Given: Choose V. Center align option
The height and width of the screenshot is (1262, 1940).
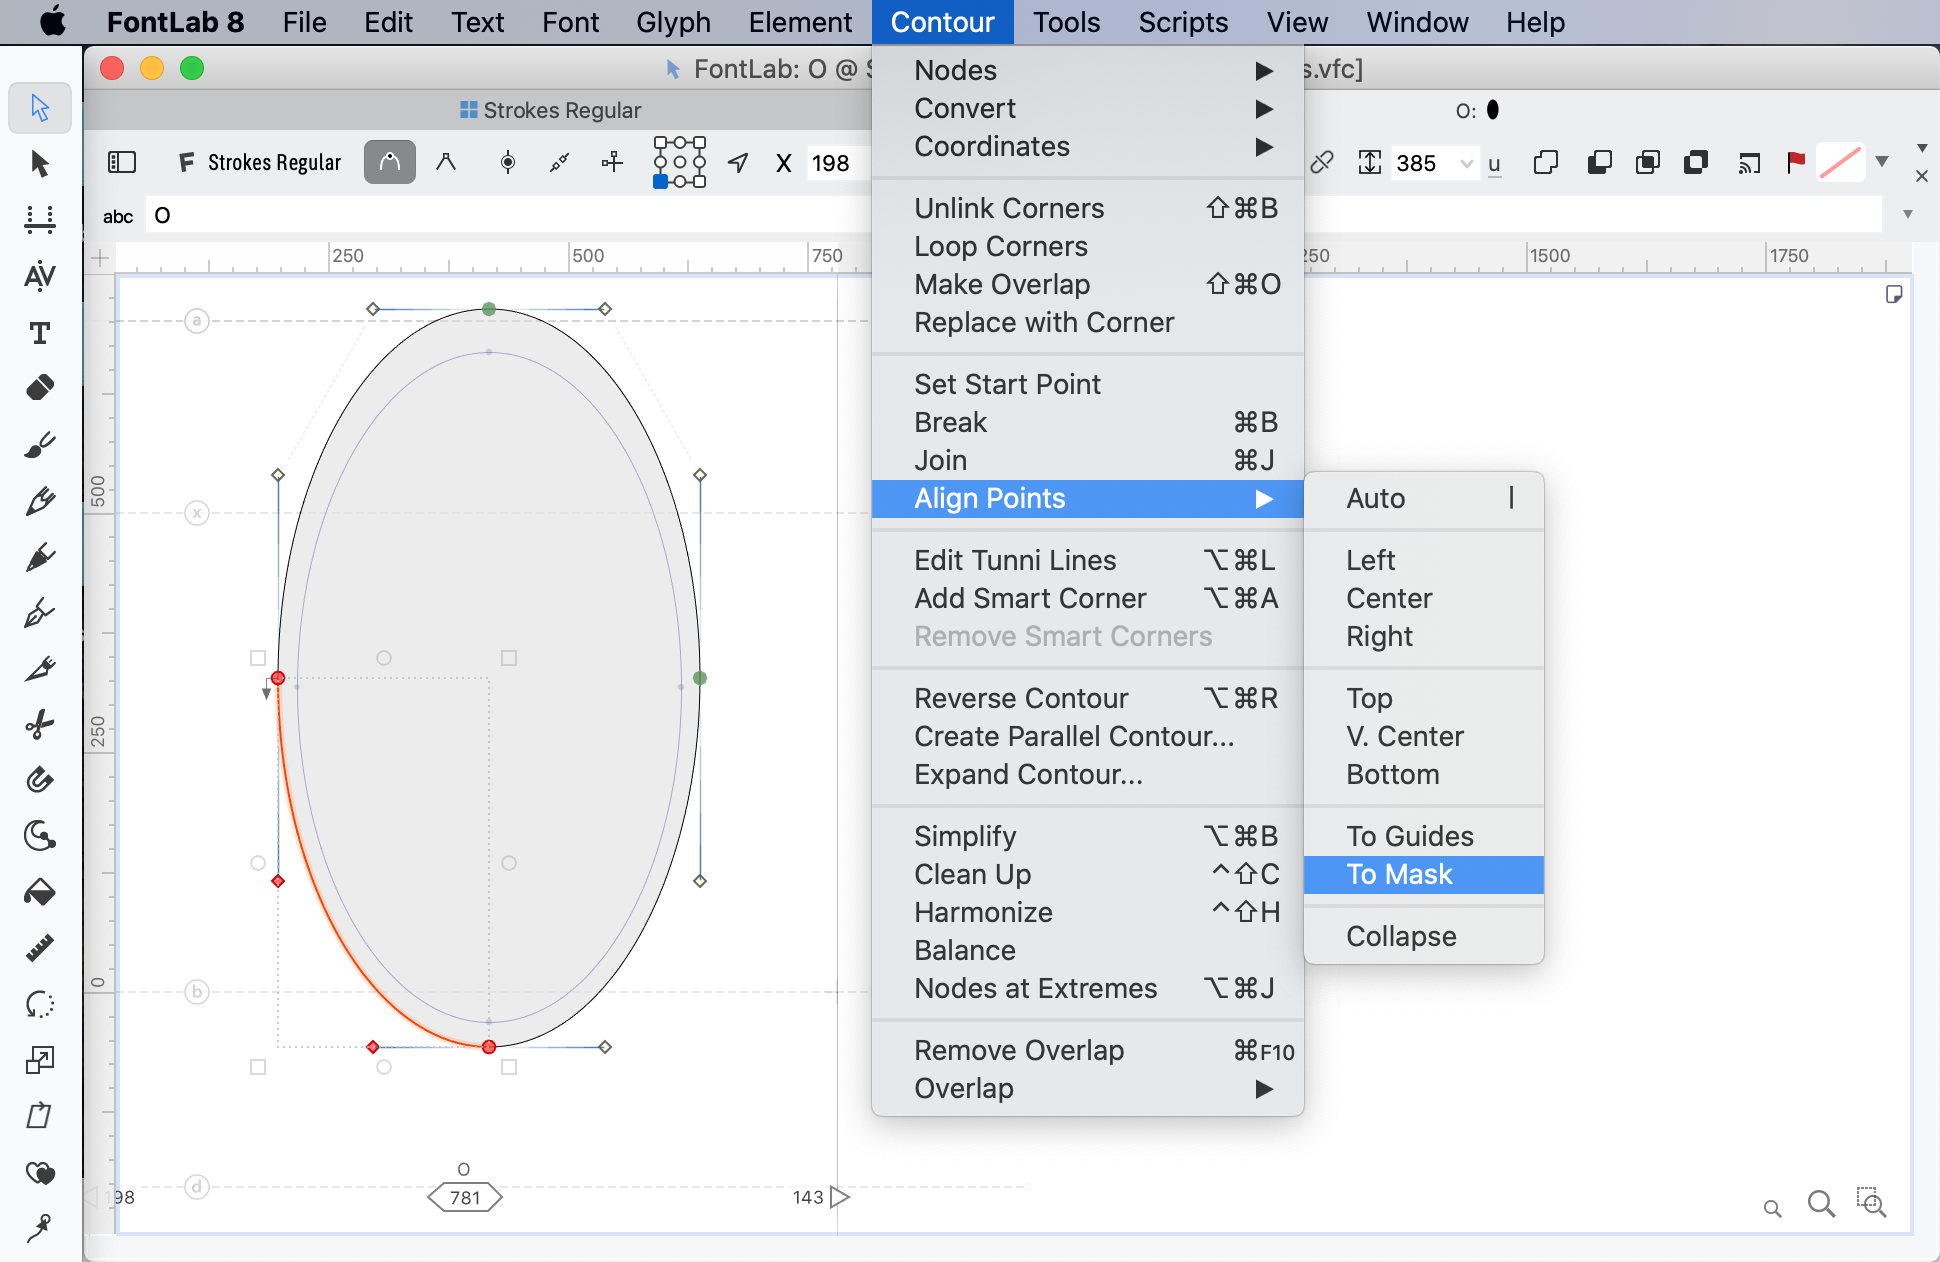Looking at the screenshot, I should click(x=1424, y=736).
